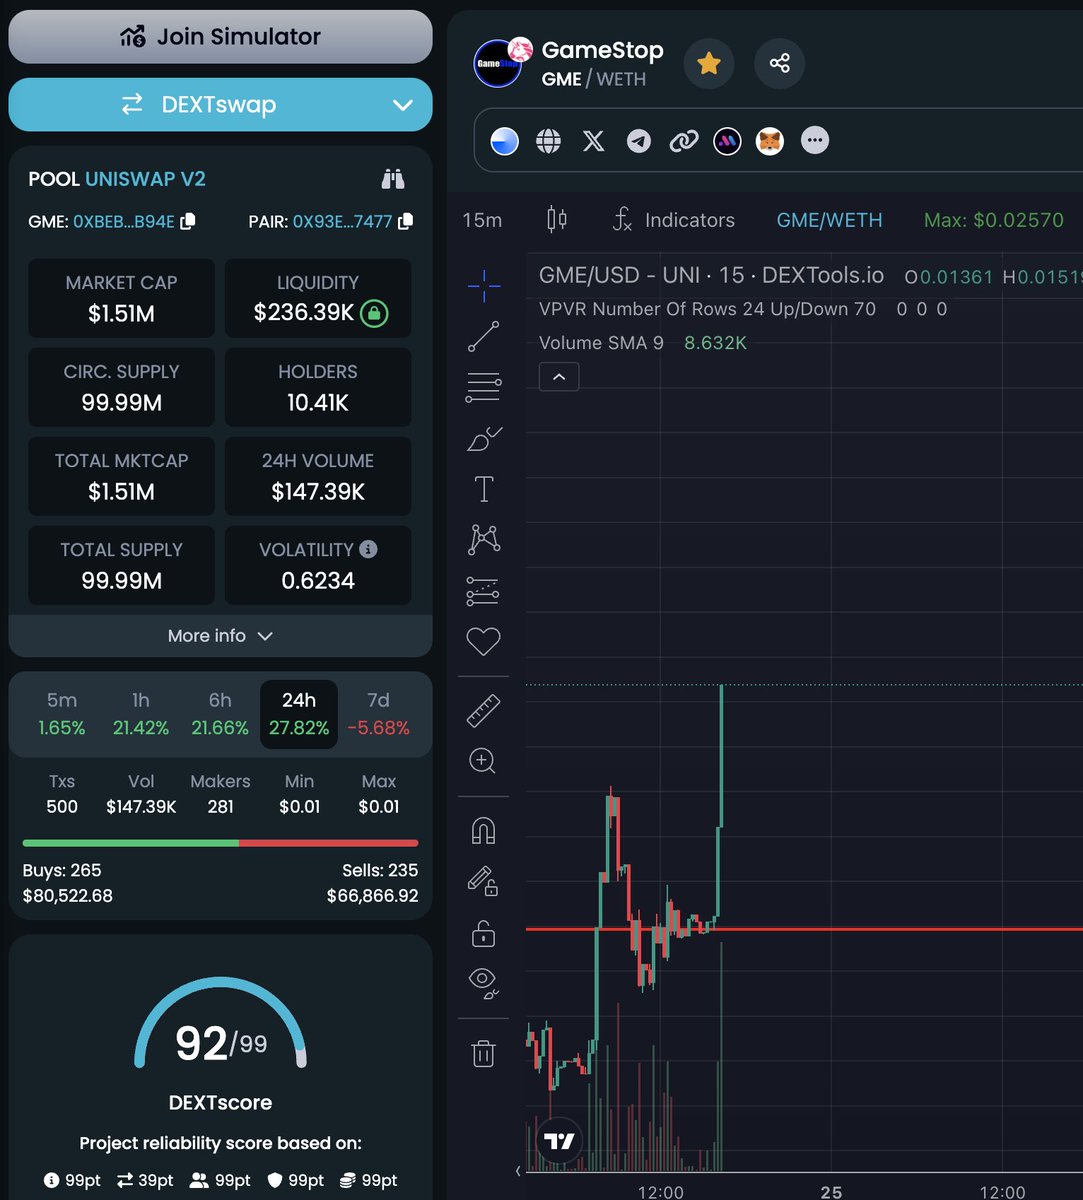This screenshot has width=1083, height=1200.
Task: Select the 5m timeframe tab
Action: 62,714
